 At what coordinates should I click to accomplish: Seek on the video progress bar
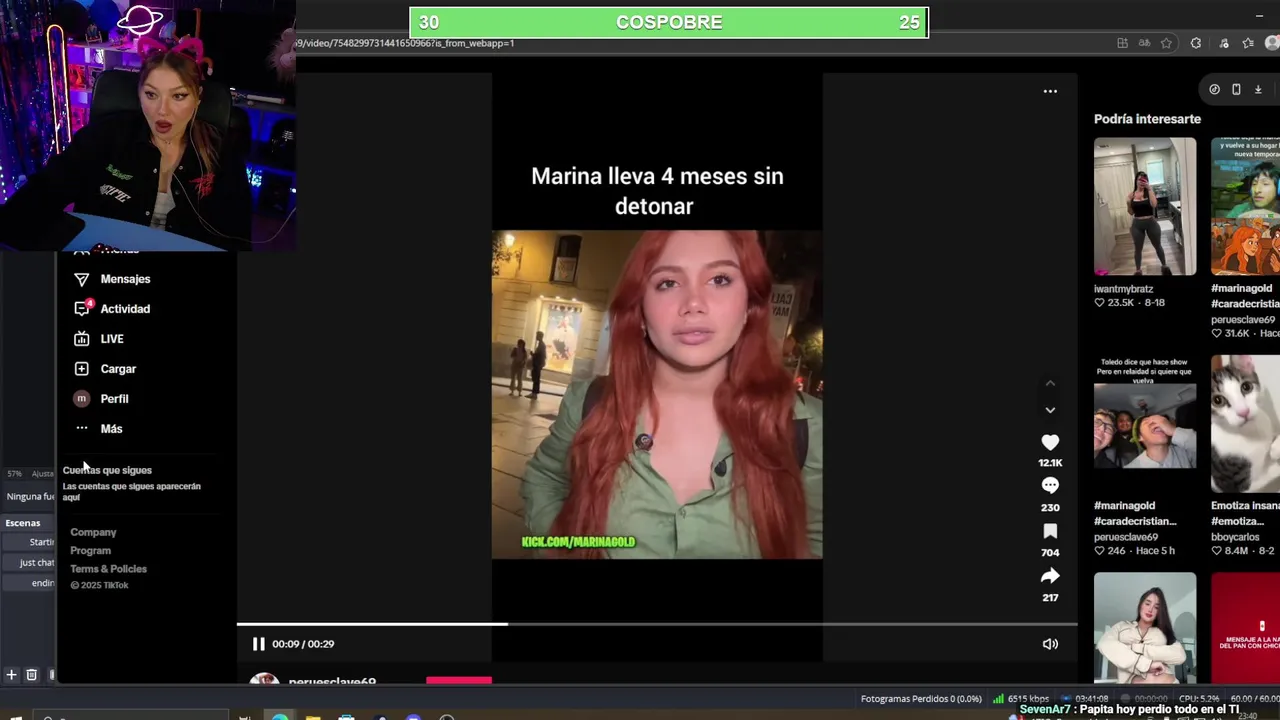click(657, 625)
